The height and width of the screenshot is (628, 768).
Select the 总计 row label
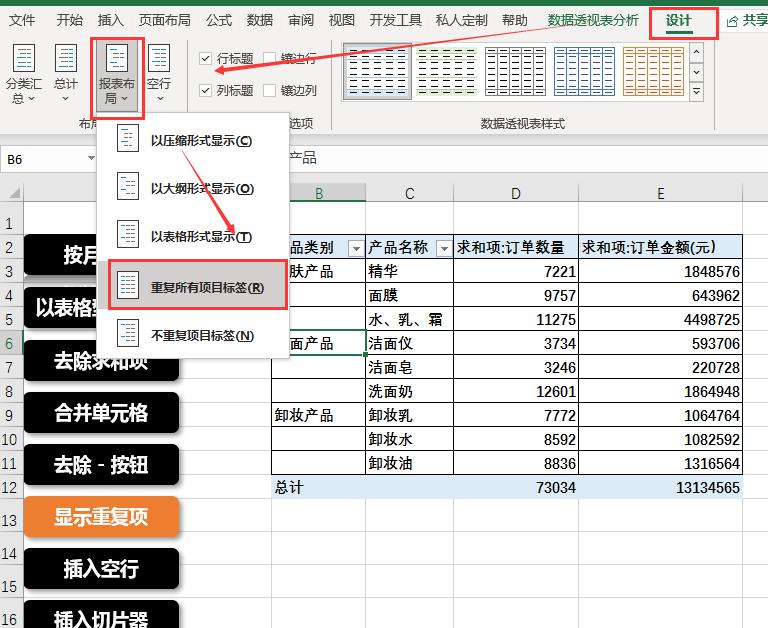[x=318, y=487]
